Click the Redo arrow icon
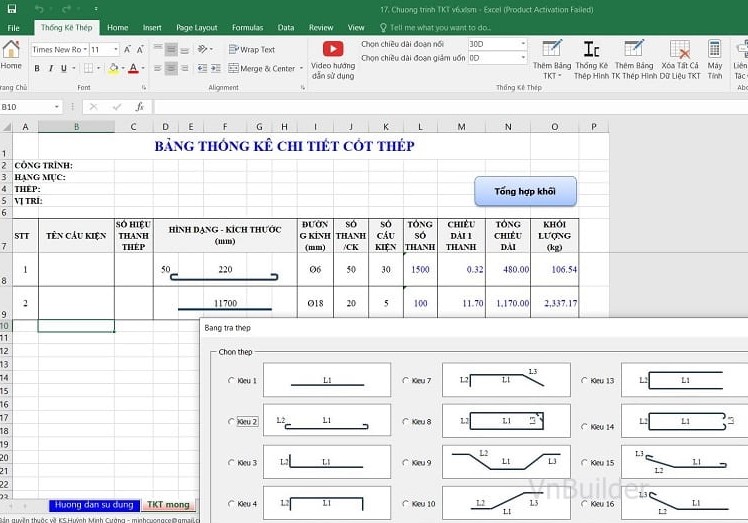The image size is (748, 523). point(66,9)
